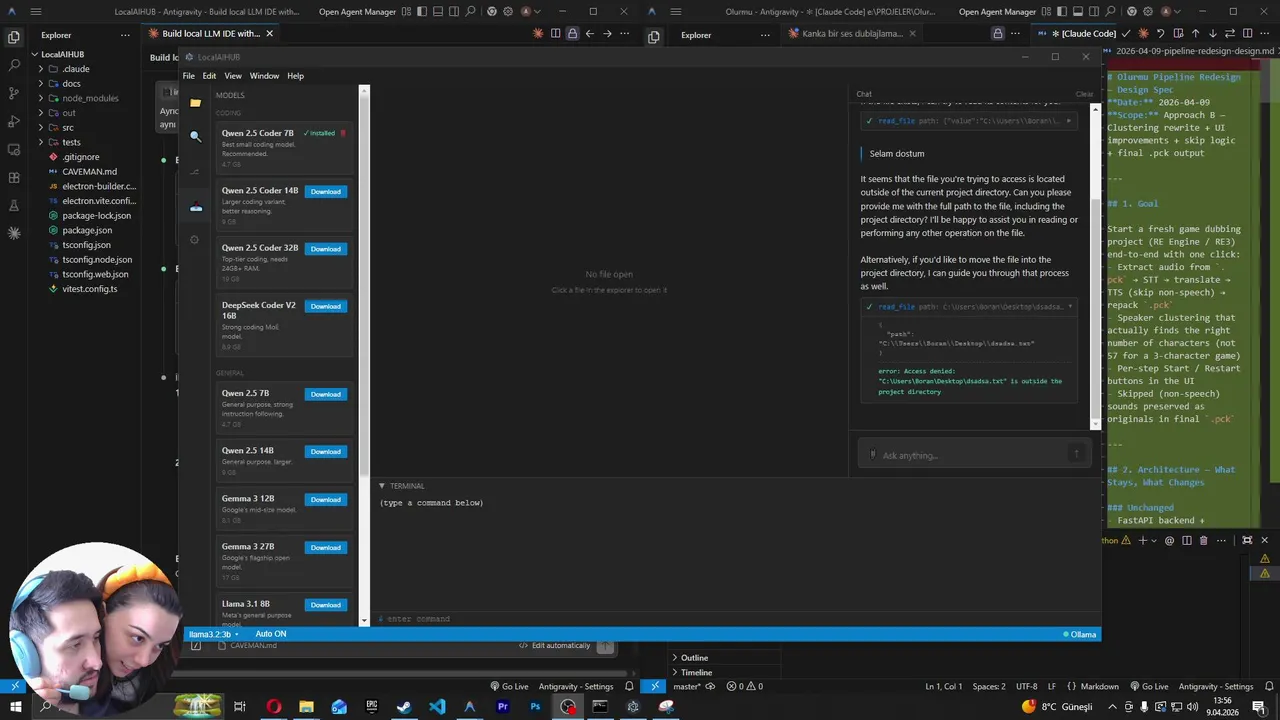Image resolution: width=1280 pixels, height=720 pixels.
Task: Open package.json in the Explorer tree
Action: point(87,230)
